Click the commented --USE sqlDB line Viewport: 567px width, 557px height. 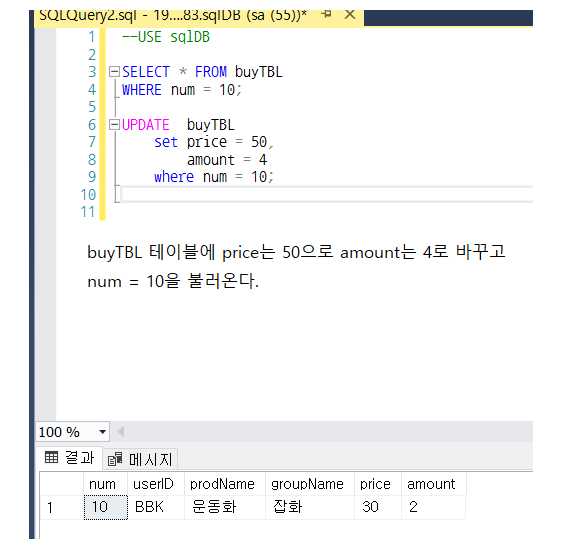166,37
